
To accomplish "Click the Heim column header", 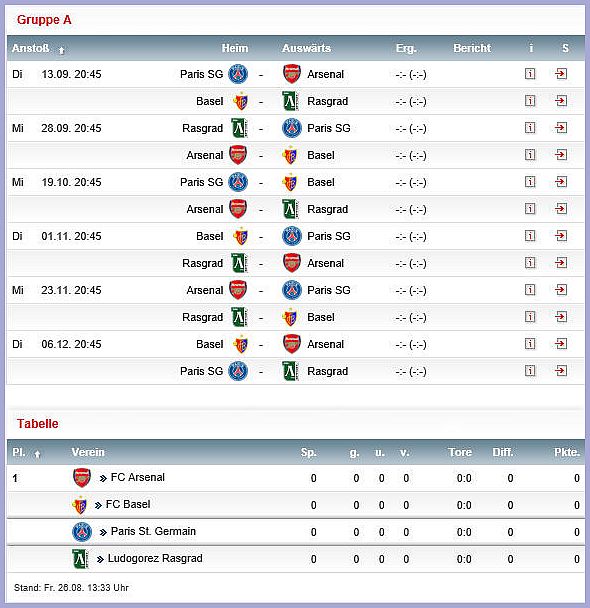I will (x=235, y=48).
